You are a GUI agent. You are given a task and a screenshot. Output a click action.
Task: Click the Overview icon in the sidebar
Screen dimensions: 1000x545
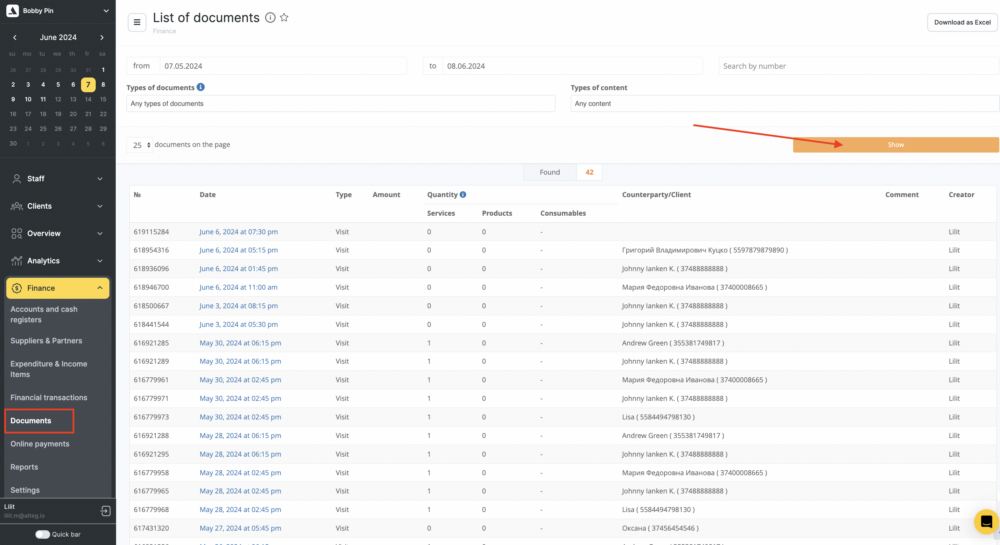click(17, 234)
